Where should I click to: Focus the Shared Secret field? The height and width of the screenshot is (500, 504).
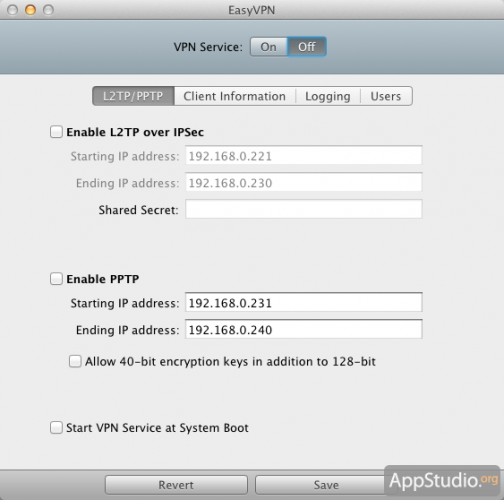(x=304, y=209)
